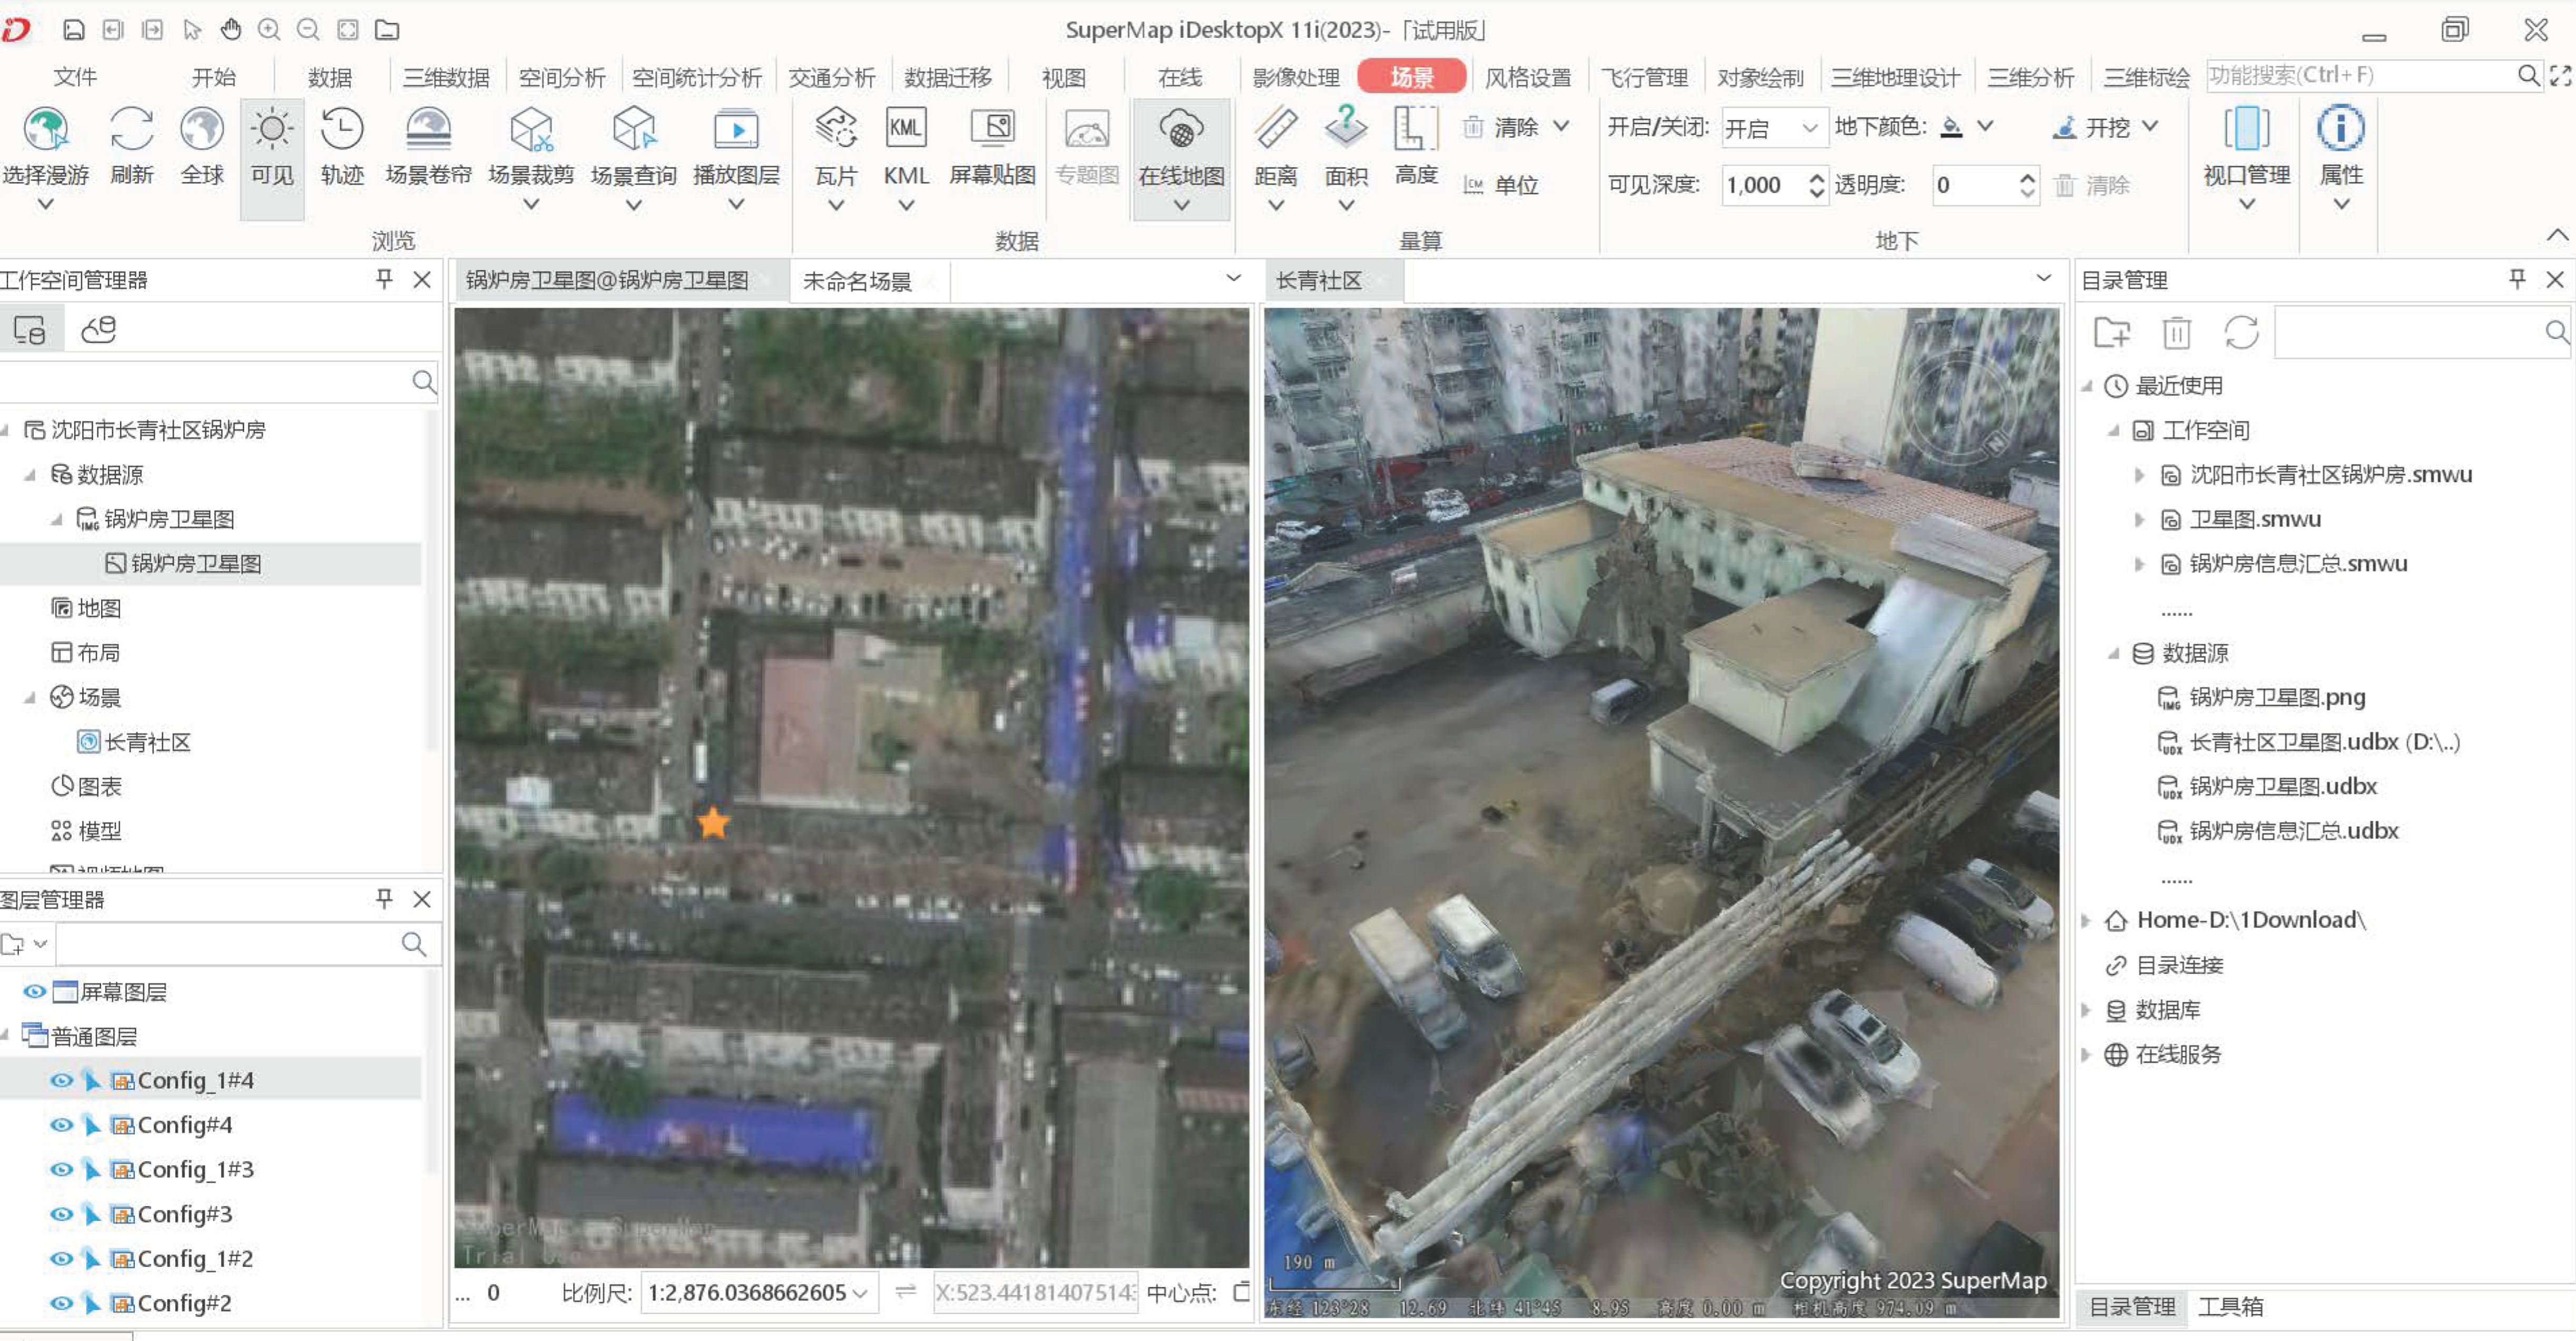
Task: Click the 工具箱 bottom panel button
Action: point(2230,1306)
